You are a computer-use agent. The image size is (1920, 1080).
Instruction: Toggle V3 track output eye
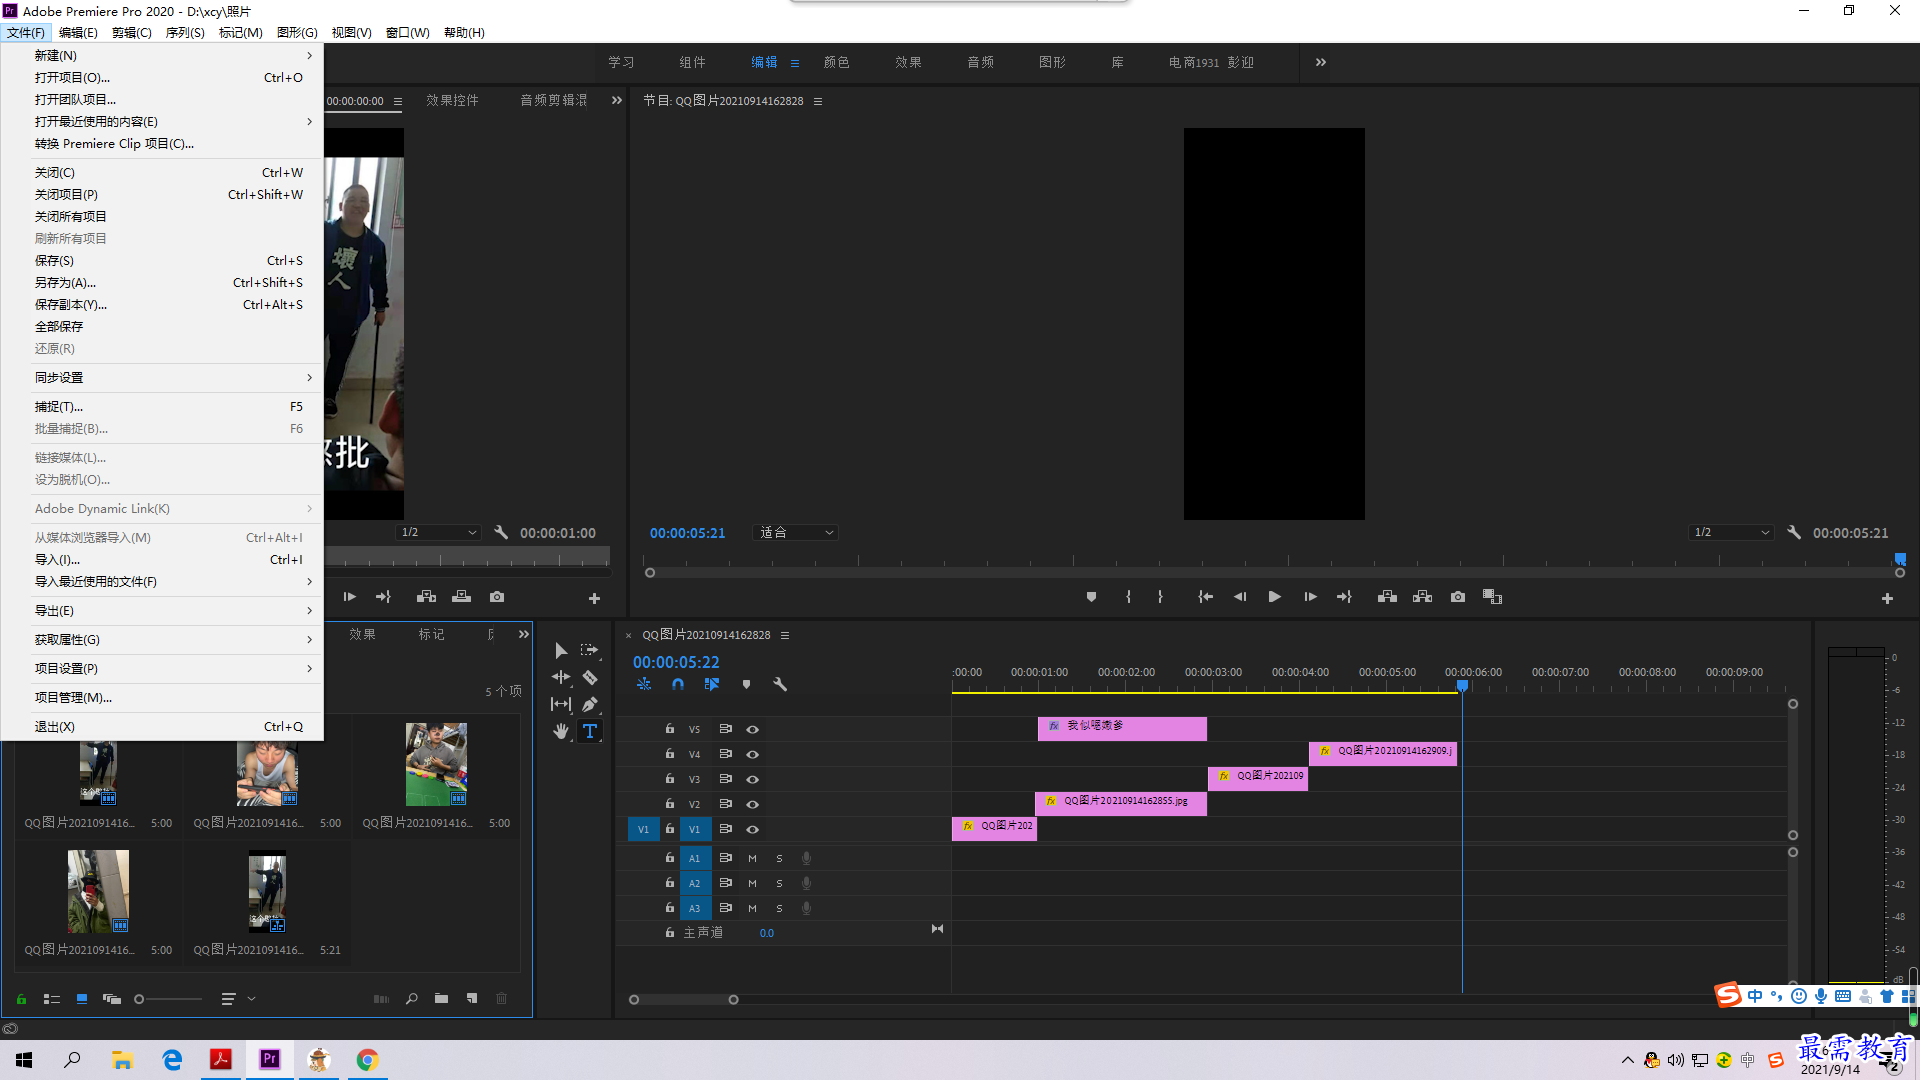(x=752, y=779)
